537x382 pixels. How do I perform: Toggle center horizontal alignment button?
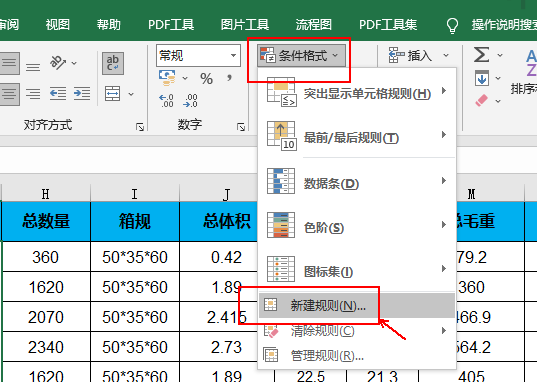9,94
